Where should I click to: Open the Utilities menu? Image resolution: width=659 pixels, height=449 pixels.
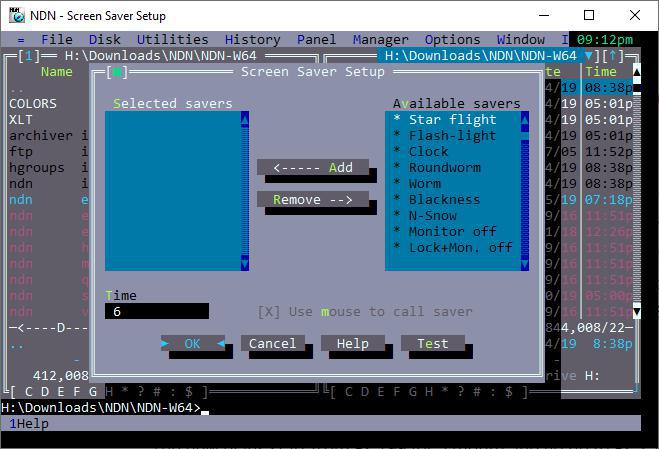[173, 40]
